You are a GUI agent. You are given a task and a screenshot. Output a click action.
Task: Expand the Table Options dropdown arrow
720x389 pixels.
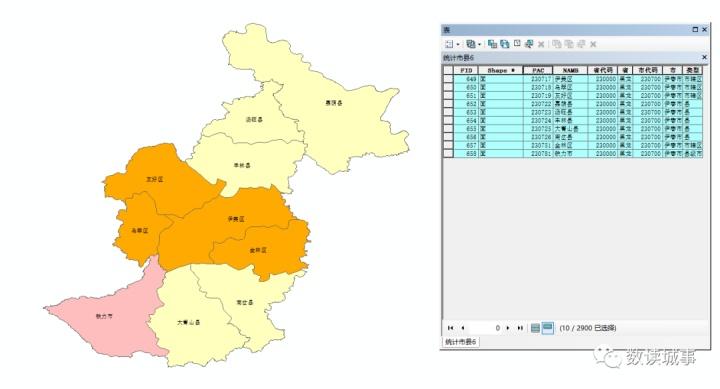pyautogui.click(x=458, y=44)
